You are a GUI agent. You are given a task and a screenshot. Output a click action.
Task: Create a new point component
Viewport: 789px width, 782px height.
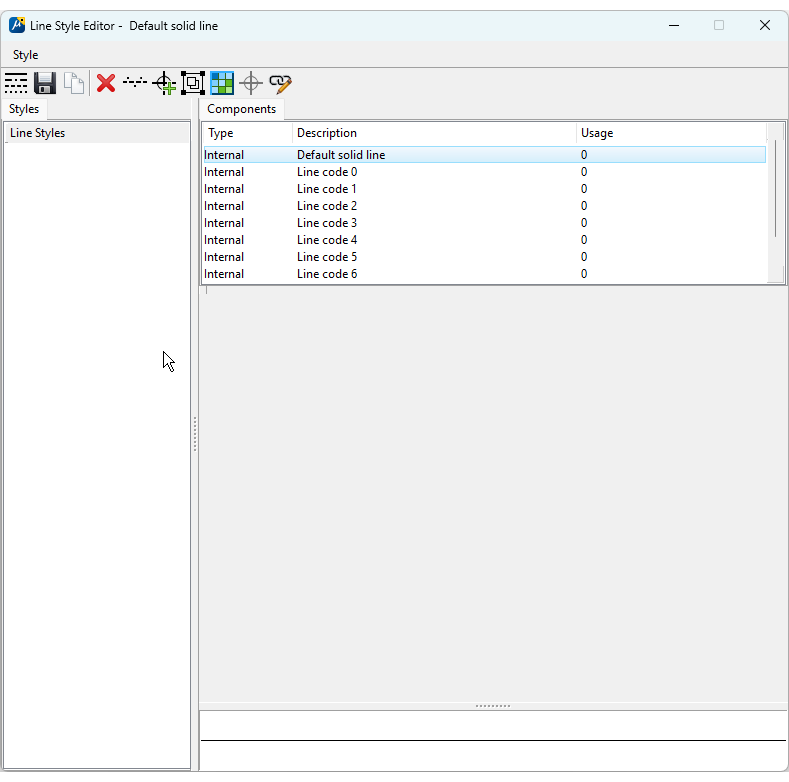click(164, 83)
